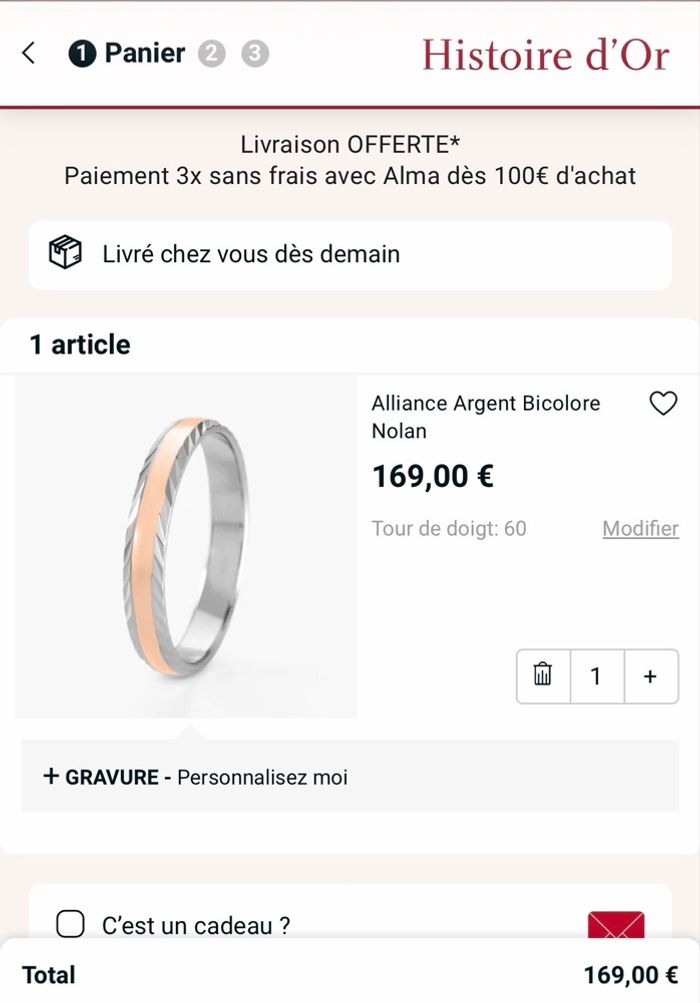The width and height of the screenshot is (700, 1003).
Task: Tap the Total price bar
Action: (350, 975)
